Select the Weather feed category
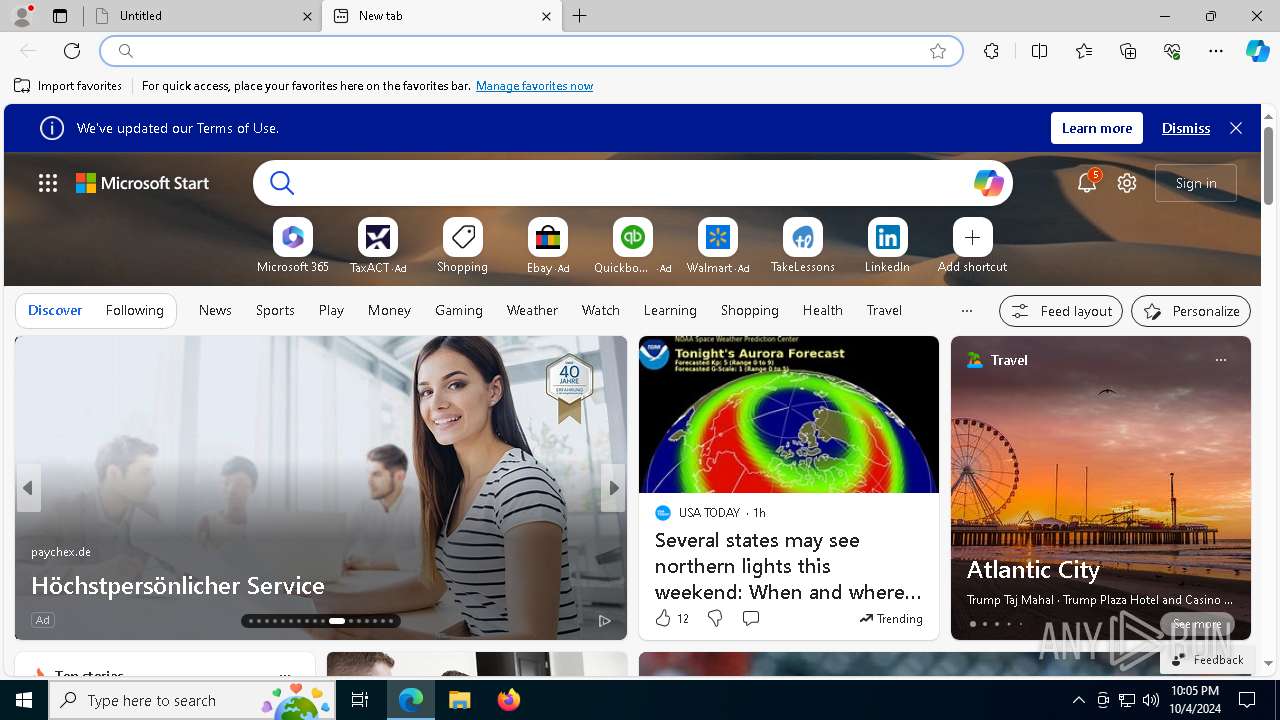This screenshot has width=1280, height=720. coord(532,311)
